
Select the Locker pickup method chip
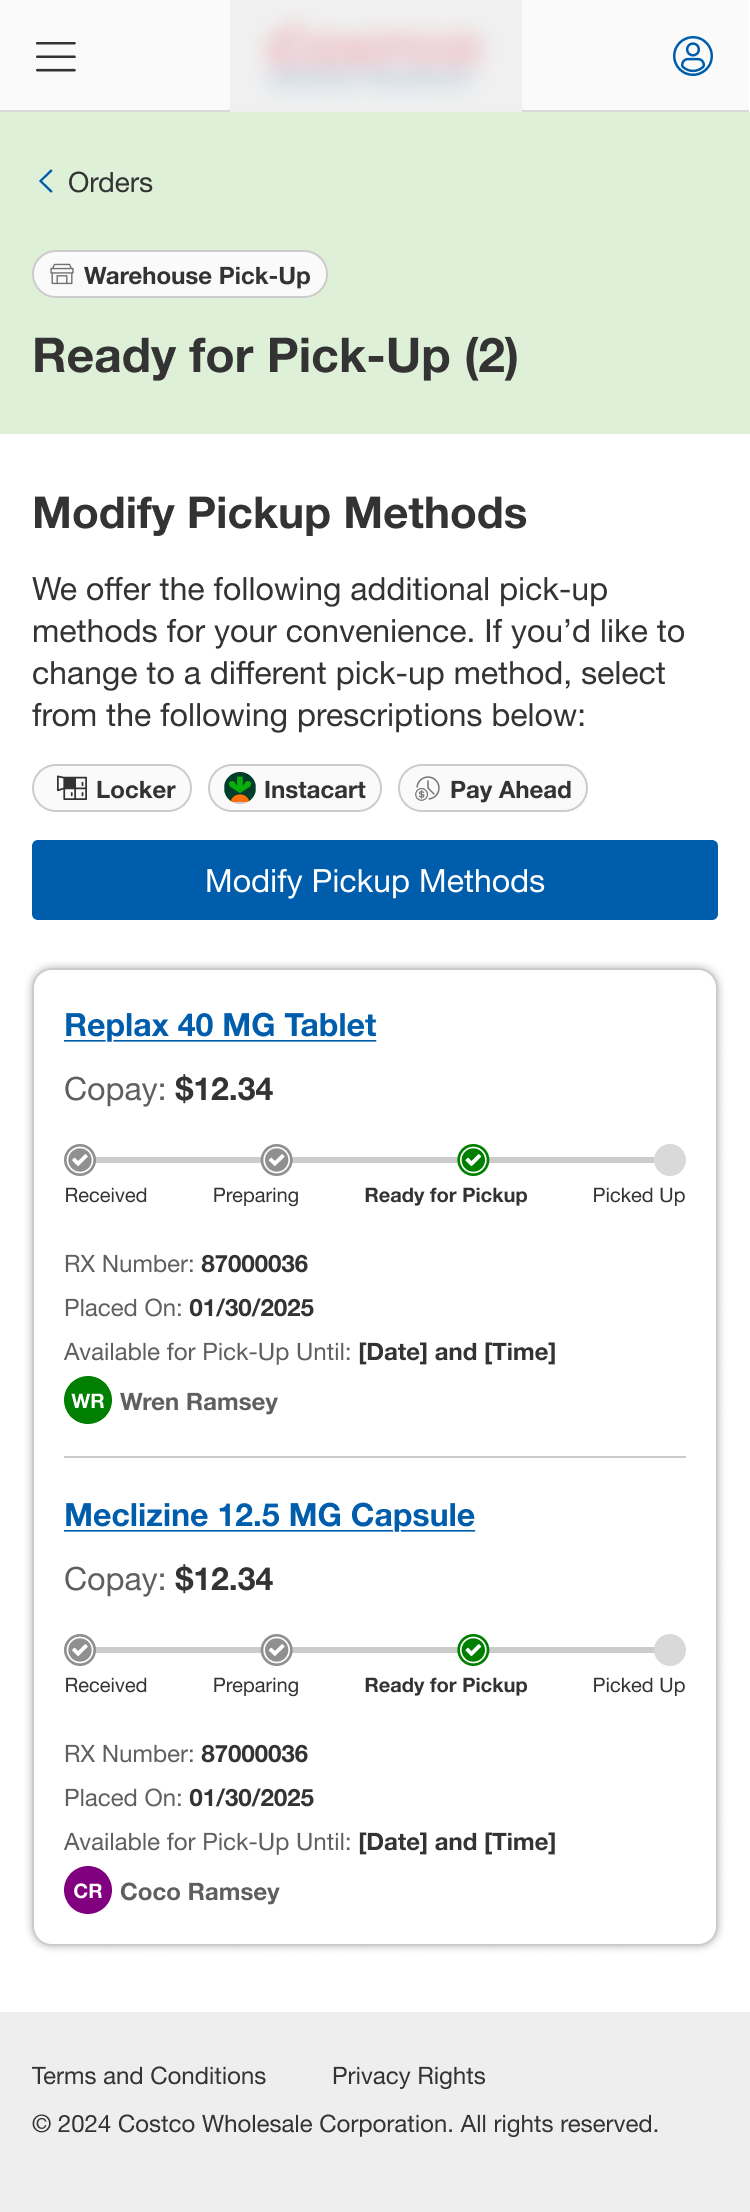(x=111, y=788)
